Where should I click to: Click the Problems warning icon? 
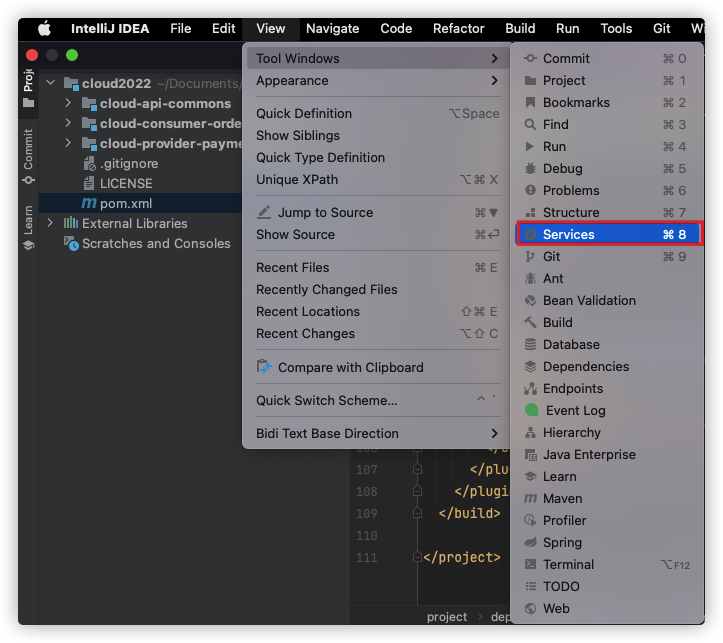pos(530,190)
